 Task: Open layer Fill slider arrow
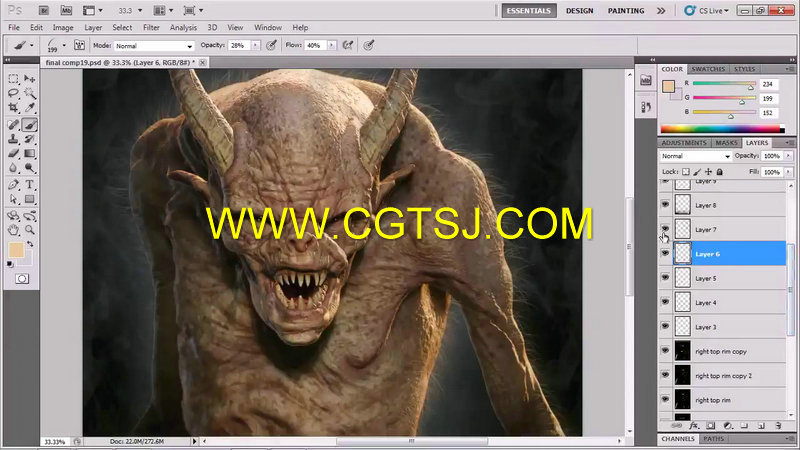click(x=789, y=172)
